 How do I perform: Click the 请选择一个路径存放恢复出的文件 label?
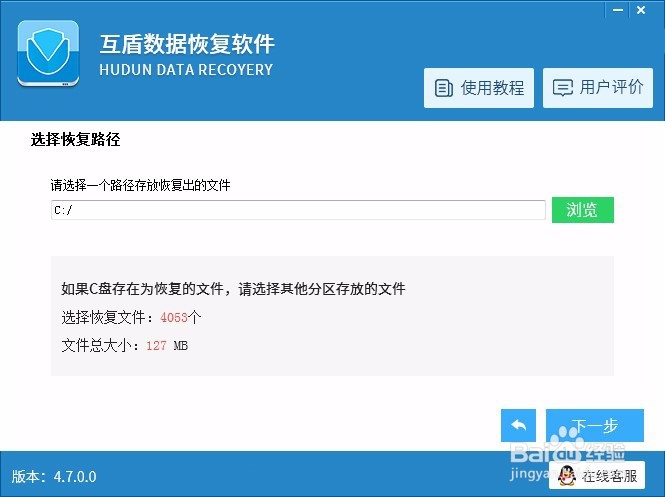coord(140,185)
